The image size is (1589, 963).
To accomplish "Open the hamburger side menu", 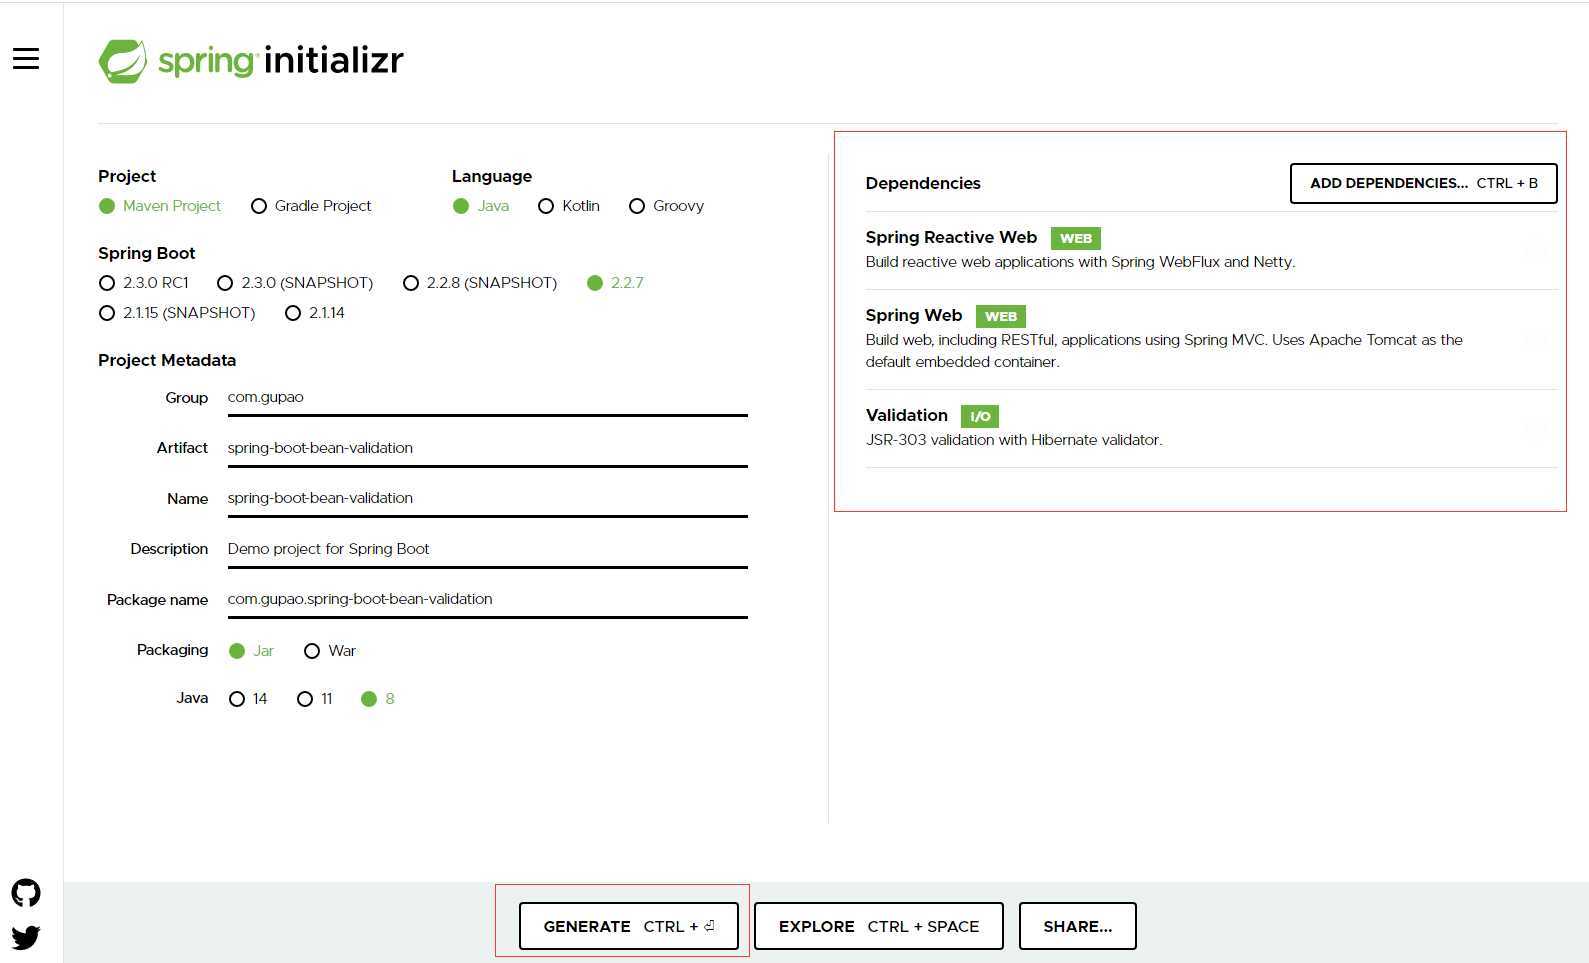I will click(26, 59).
